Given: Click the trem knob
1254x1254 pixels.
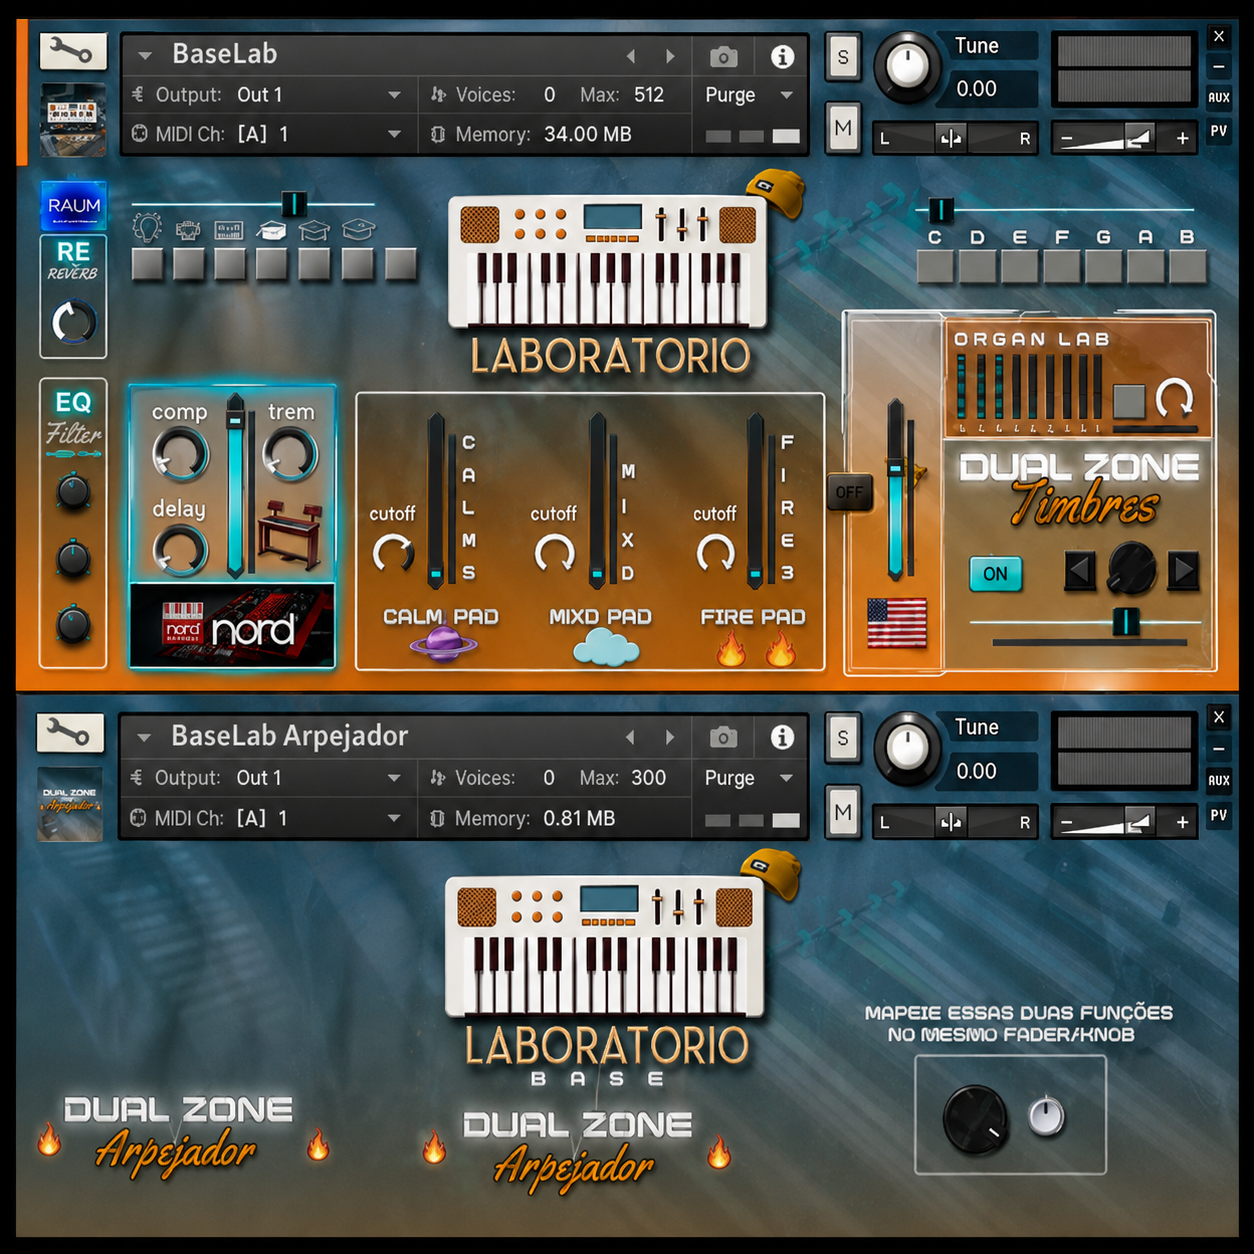Looking at the screenshot, I should (290, 455).
